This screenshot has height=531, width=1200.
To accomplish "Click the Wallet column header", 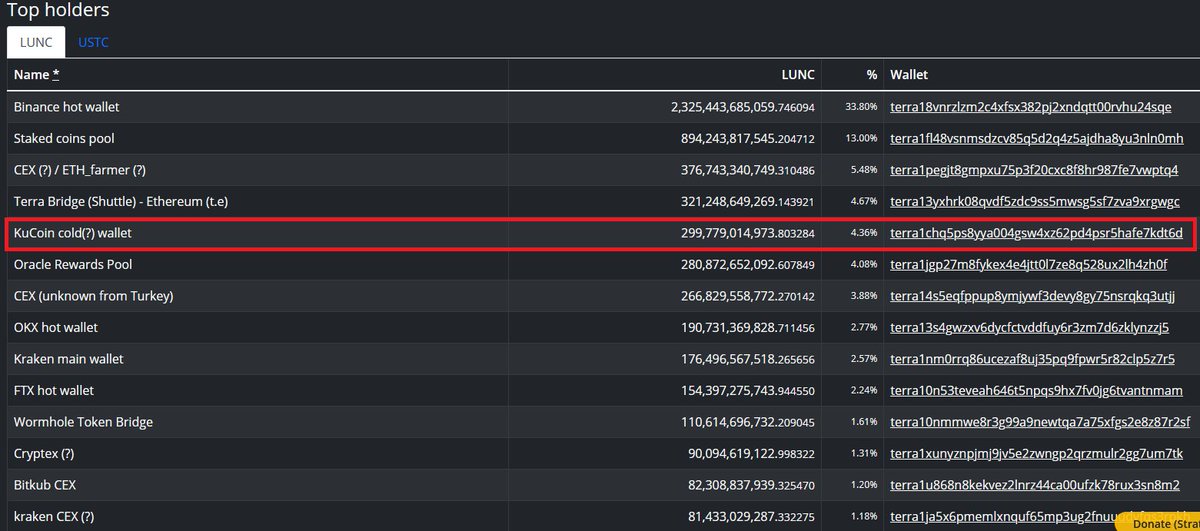I will tap(909, 75).
